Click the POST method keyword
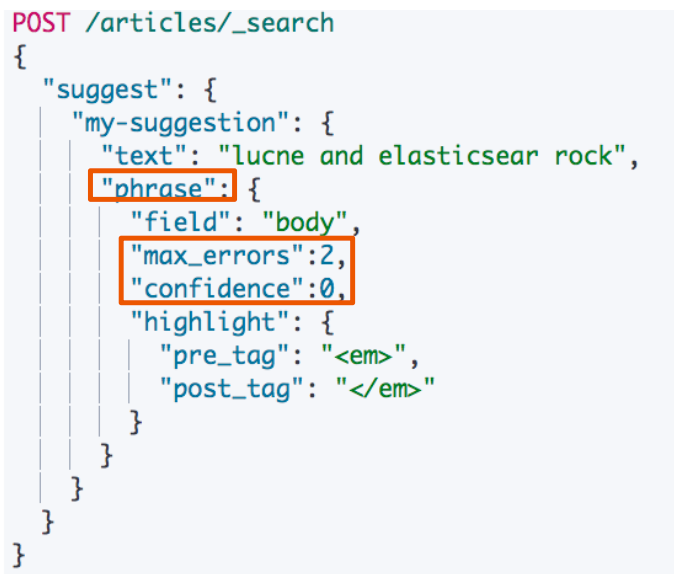Image resolution: width=674 pixels, height=574 pixels. tap(42, 22)
